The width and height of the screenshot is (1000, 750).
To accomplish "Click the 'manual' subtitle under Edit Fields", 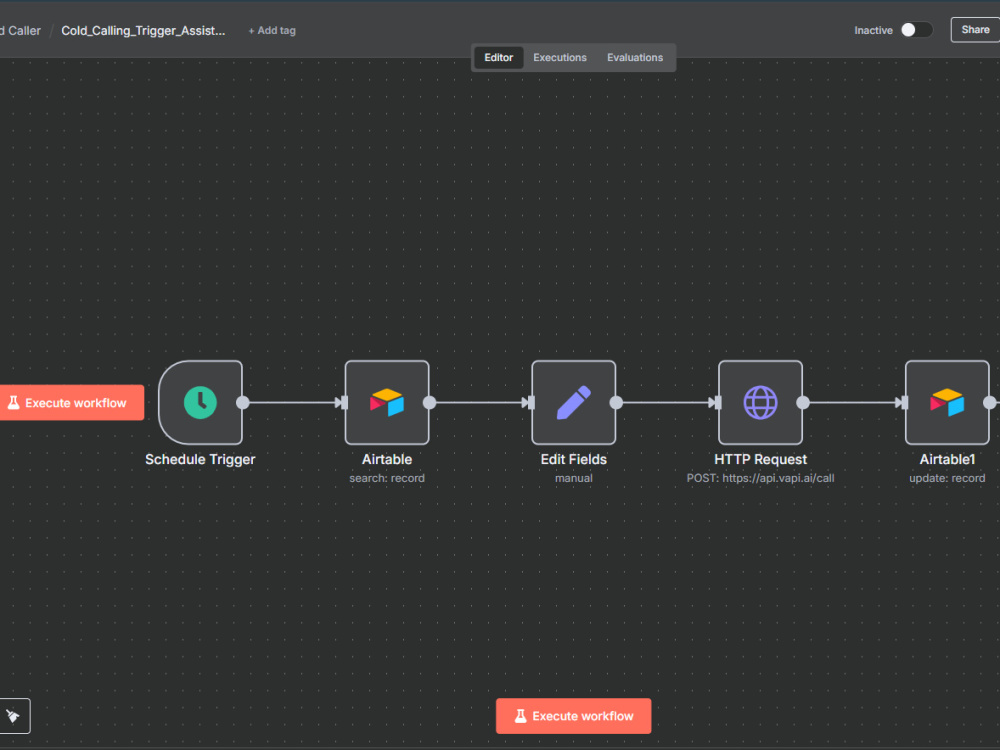I will [574, 478].
